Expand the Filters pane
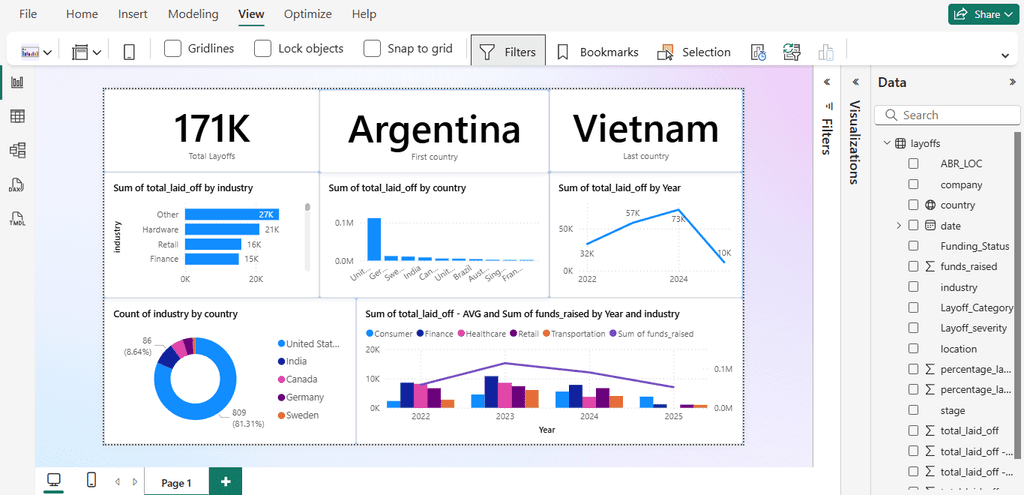 (827, 82)
